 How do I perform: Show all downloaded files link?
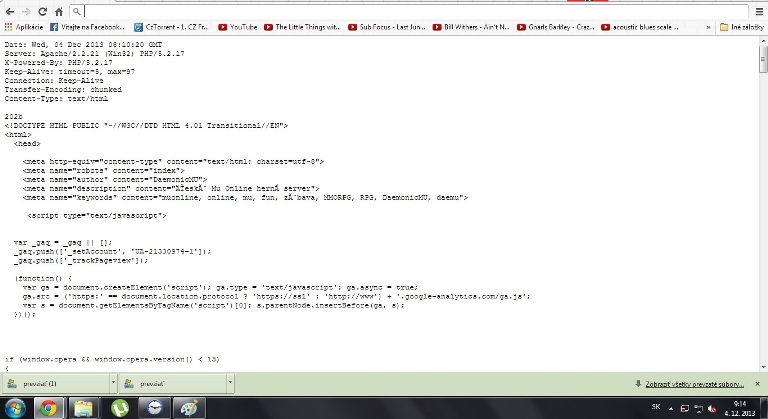(x=694, y=383)
